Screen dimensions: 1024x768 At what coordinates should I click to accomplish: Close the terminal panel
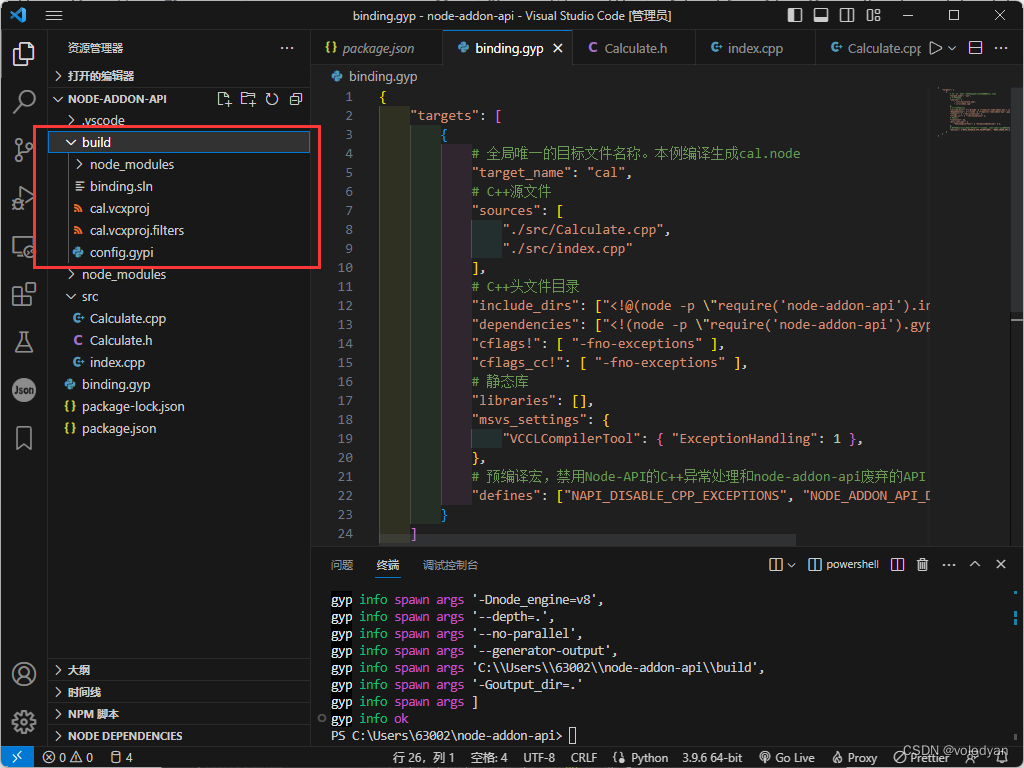coord(1000,564)
